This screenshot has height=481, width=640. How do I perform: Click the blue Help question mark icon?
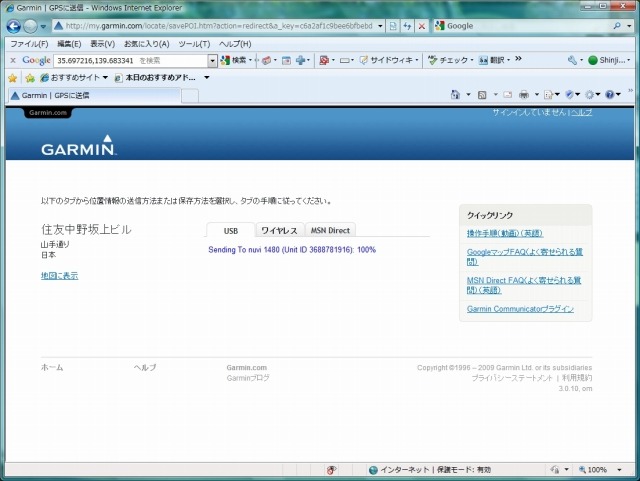(x=610, y=95)
